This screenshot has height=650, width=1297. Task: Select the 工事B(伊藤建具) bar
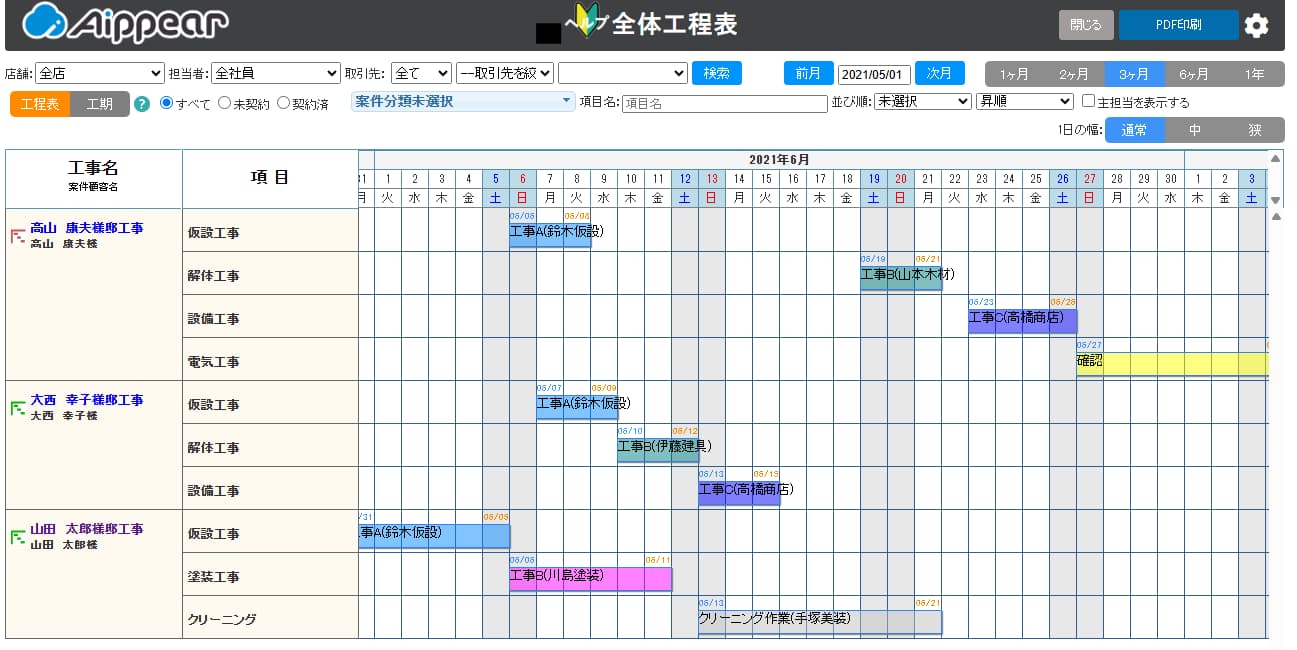(x=658, y=450)
